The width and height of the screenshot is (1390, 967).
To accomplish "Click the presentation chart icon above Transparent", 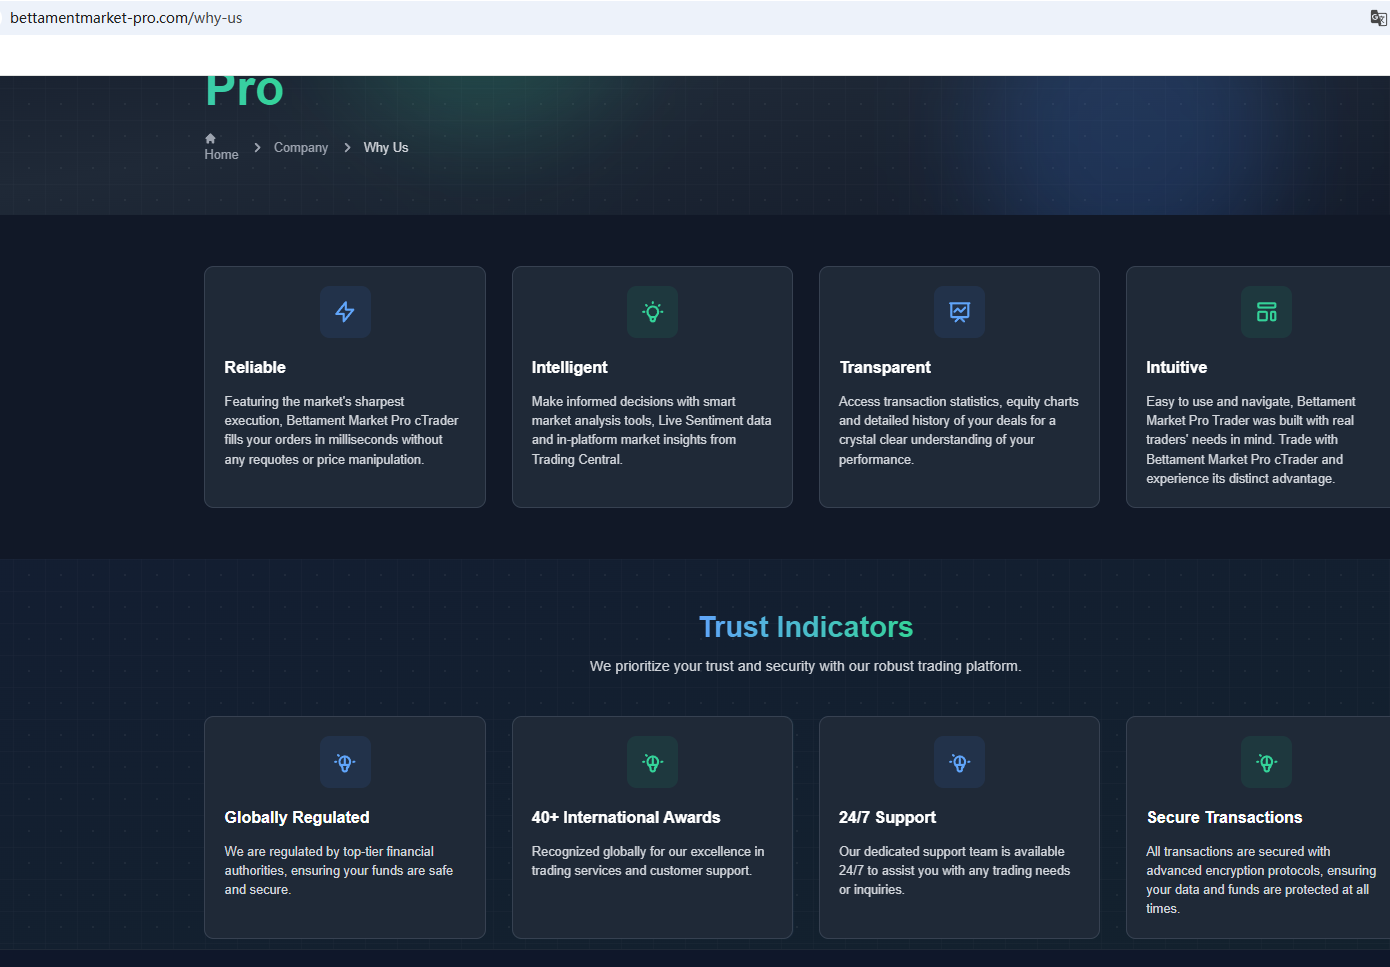I will (x=959, y=312).
